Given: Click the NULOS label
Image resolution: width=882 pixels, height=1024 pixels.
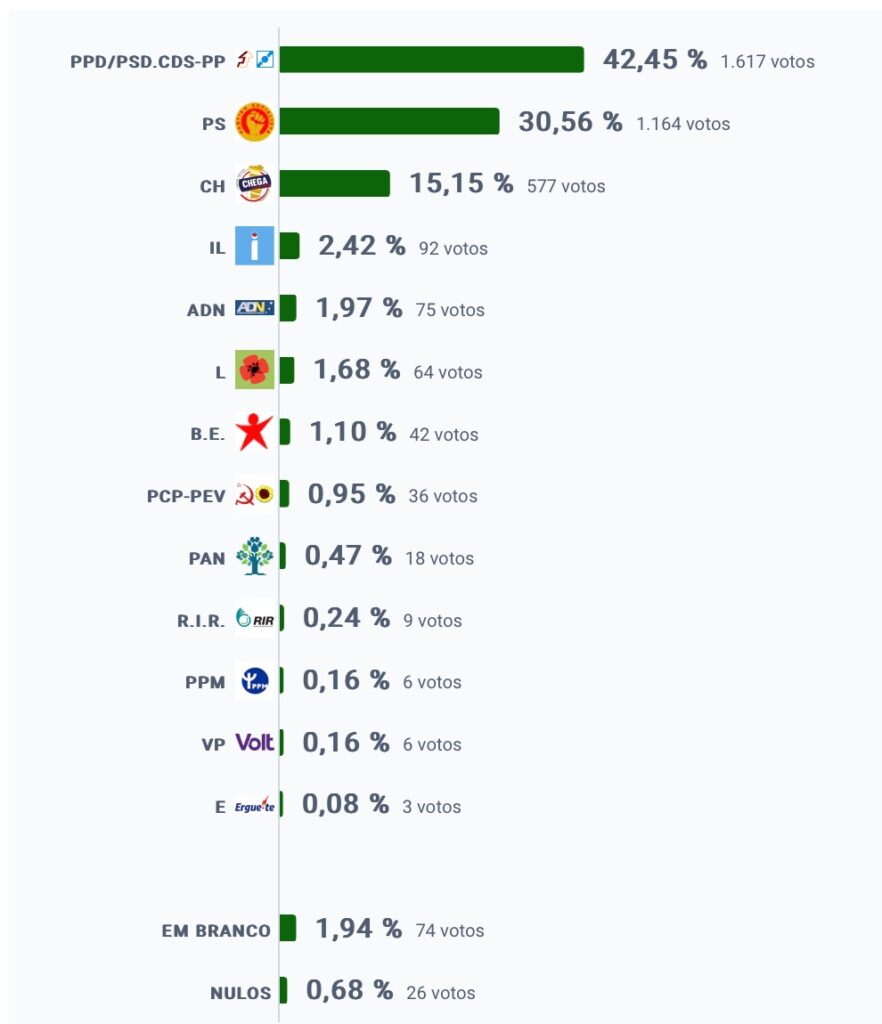Looking at the screenshot, I should click(240, 993).
